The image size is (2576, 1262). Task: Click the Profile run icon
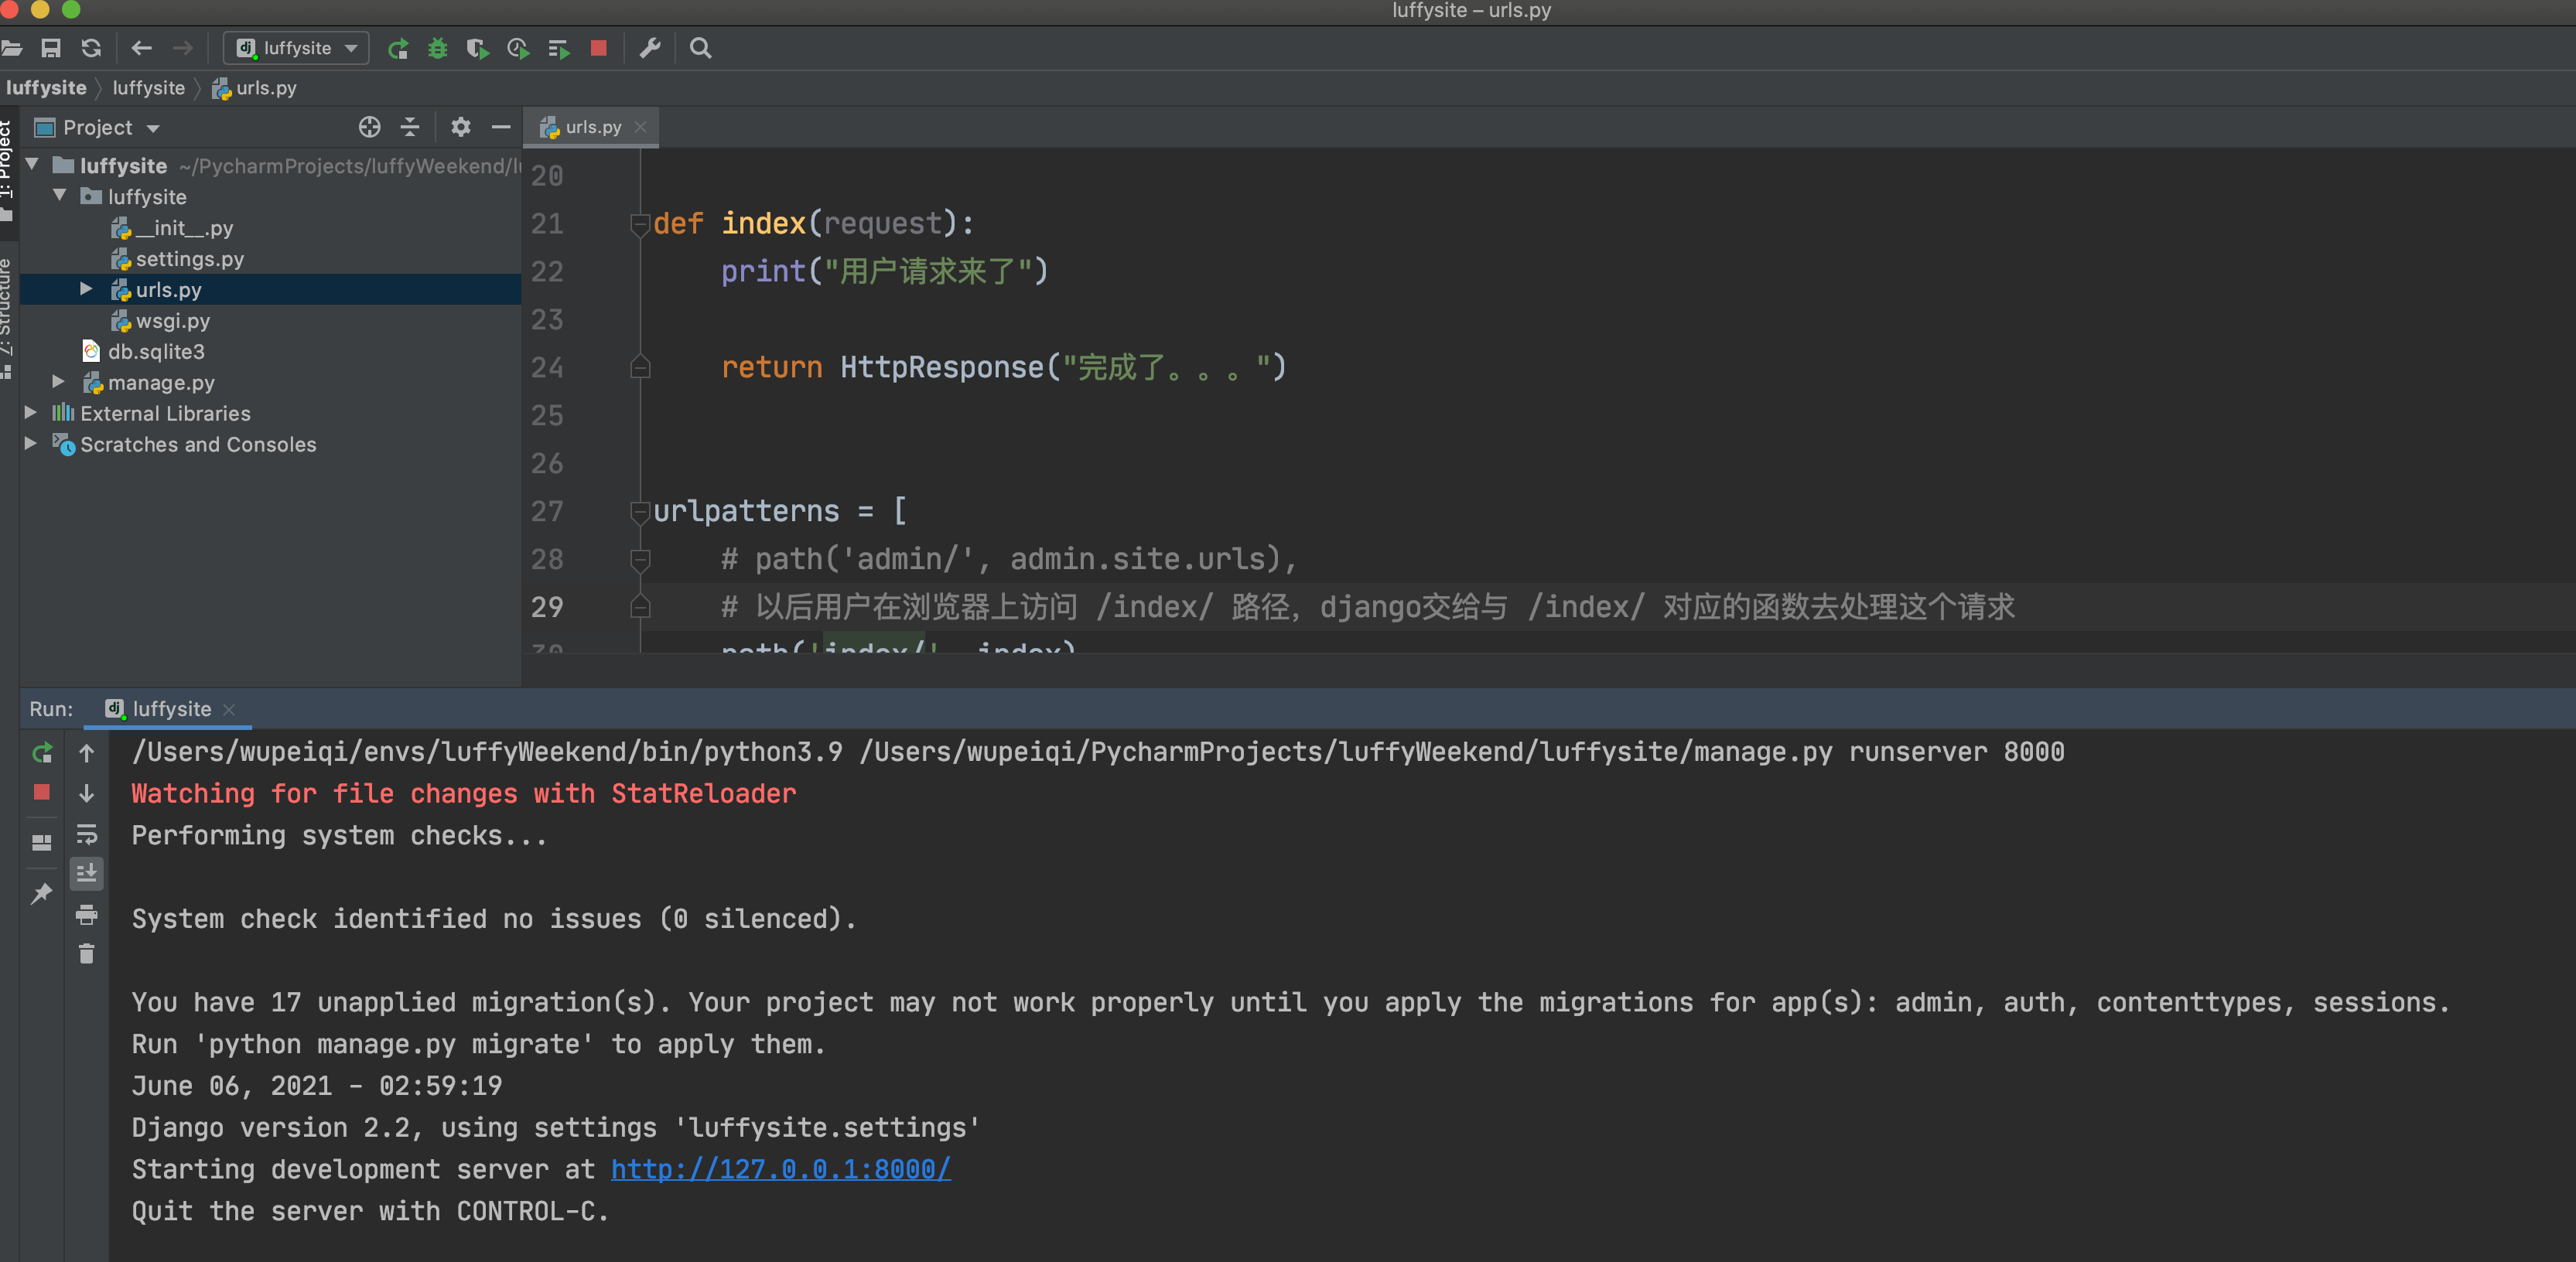(x=517, y=48)
